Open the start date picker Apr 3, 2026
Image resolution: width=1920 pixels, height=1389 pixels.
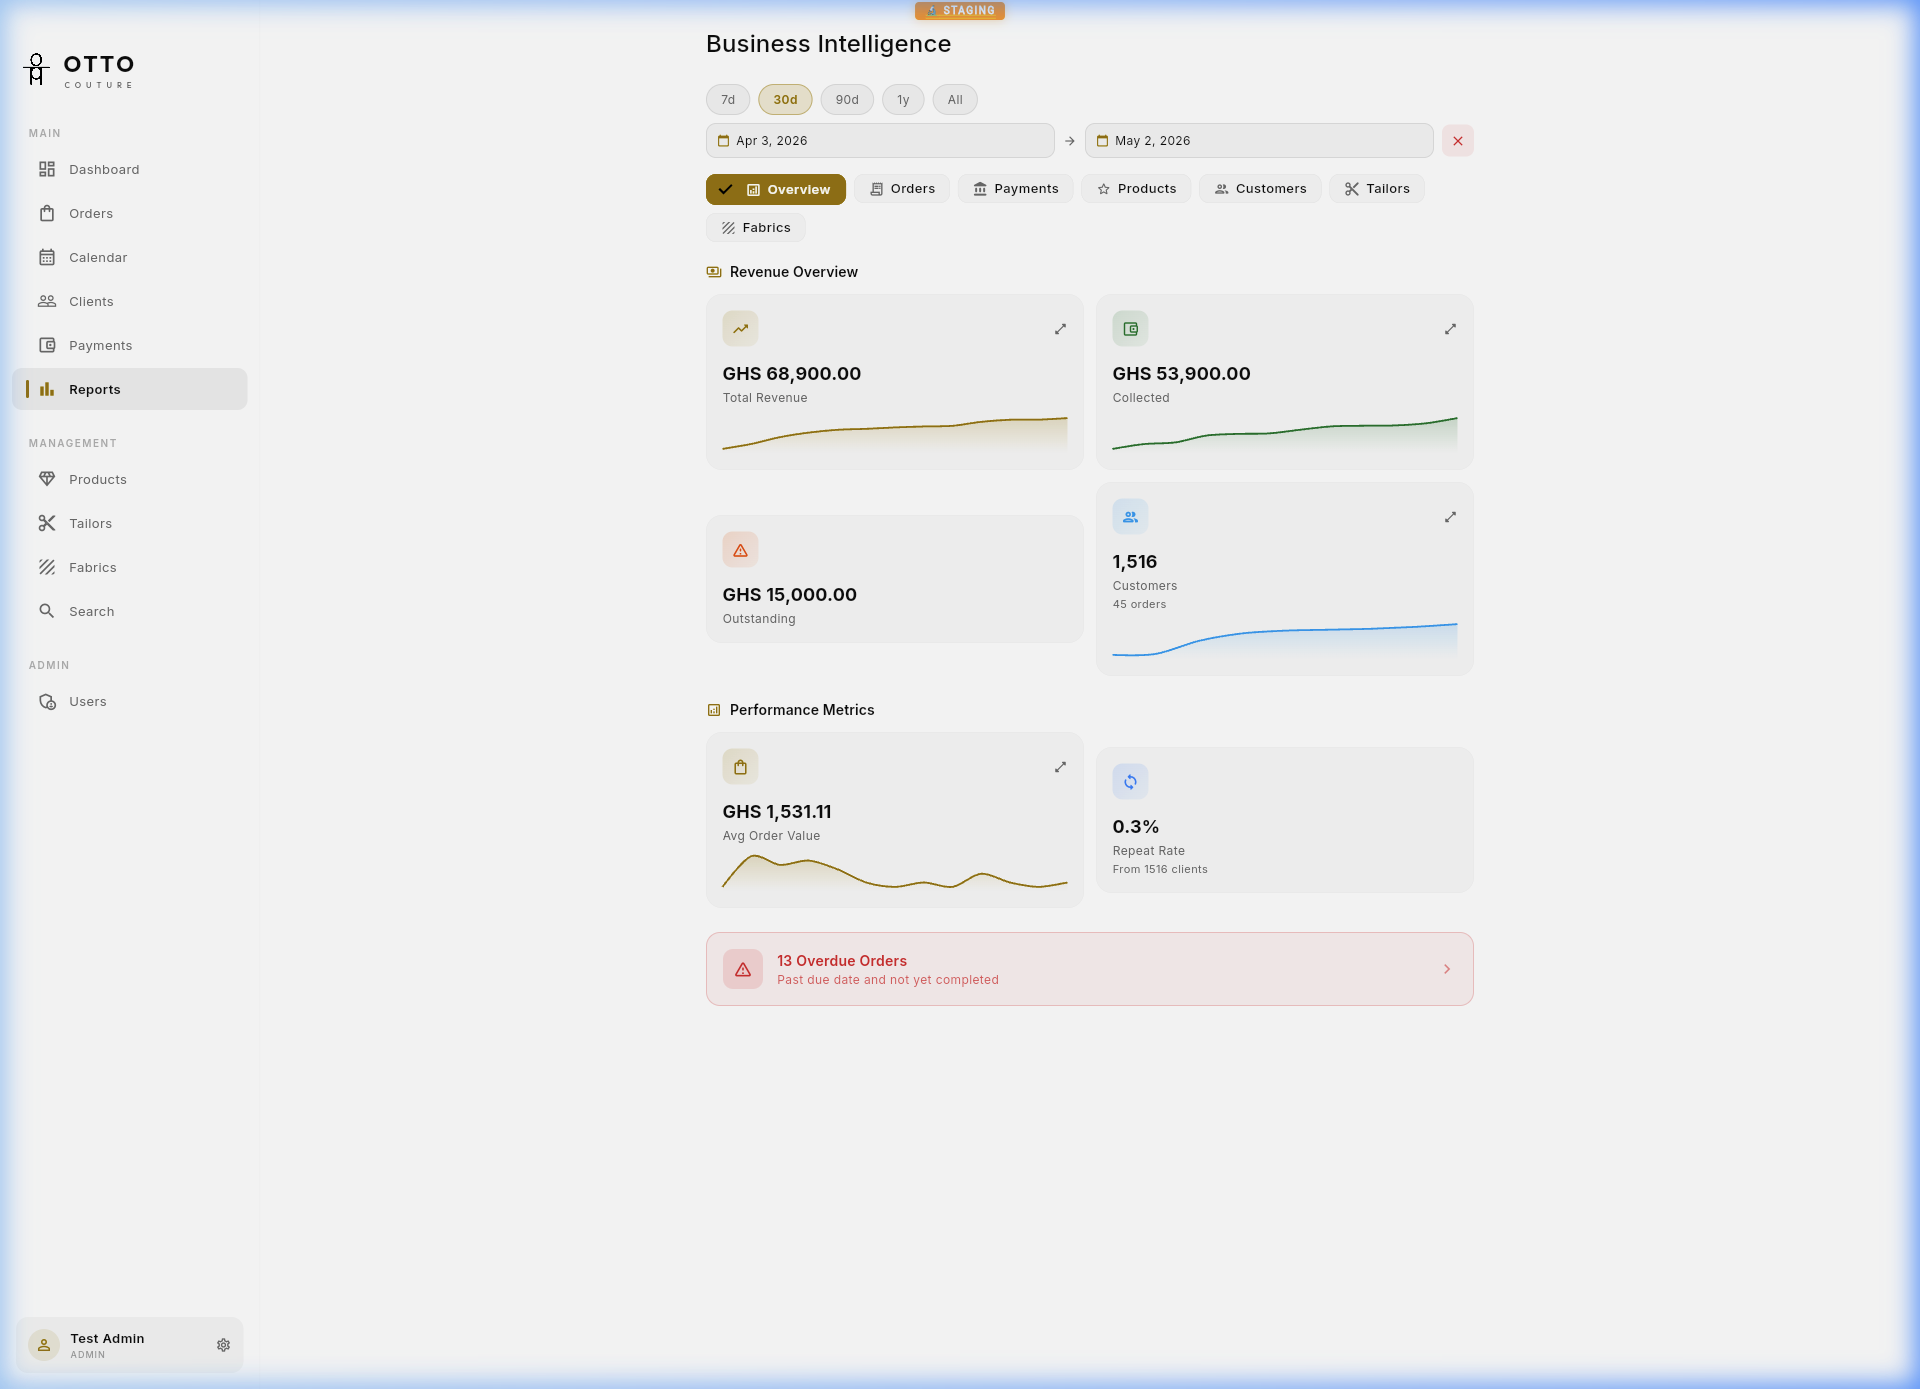[880, 141]
